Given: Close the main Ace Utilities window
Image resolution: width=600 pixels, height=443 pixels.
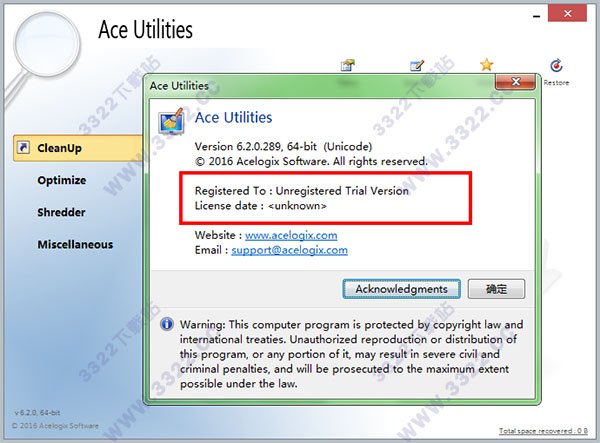Looking at the screenshot, I should coord(567,13).
